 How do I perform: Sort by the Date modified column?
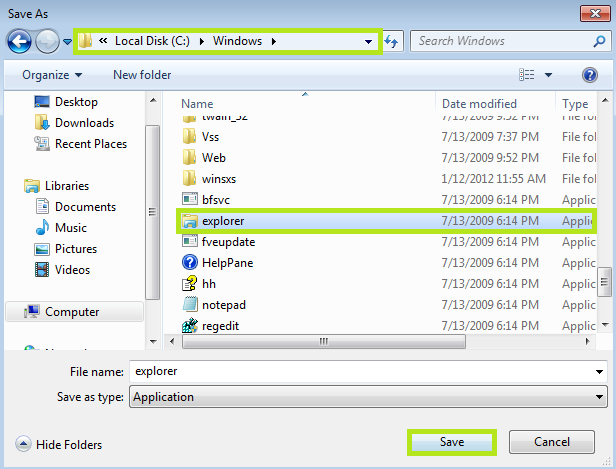480,104
